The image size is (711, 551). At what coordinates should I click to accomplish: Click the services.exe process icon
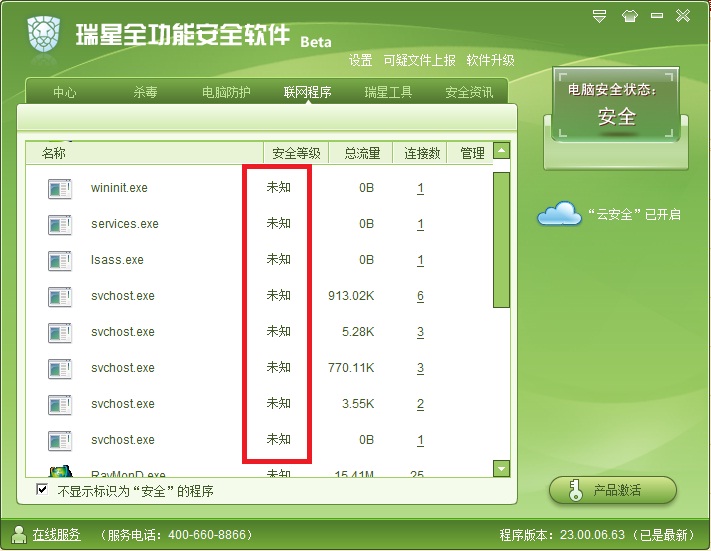coord(59,224)
